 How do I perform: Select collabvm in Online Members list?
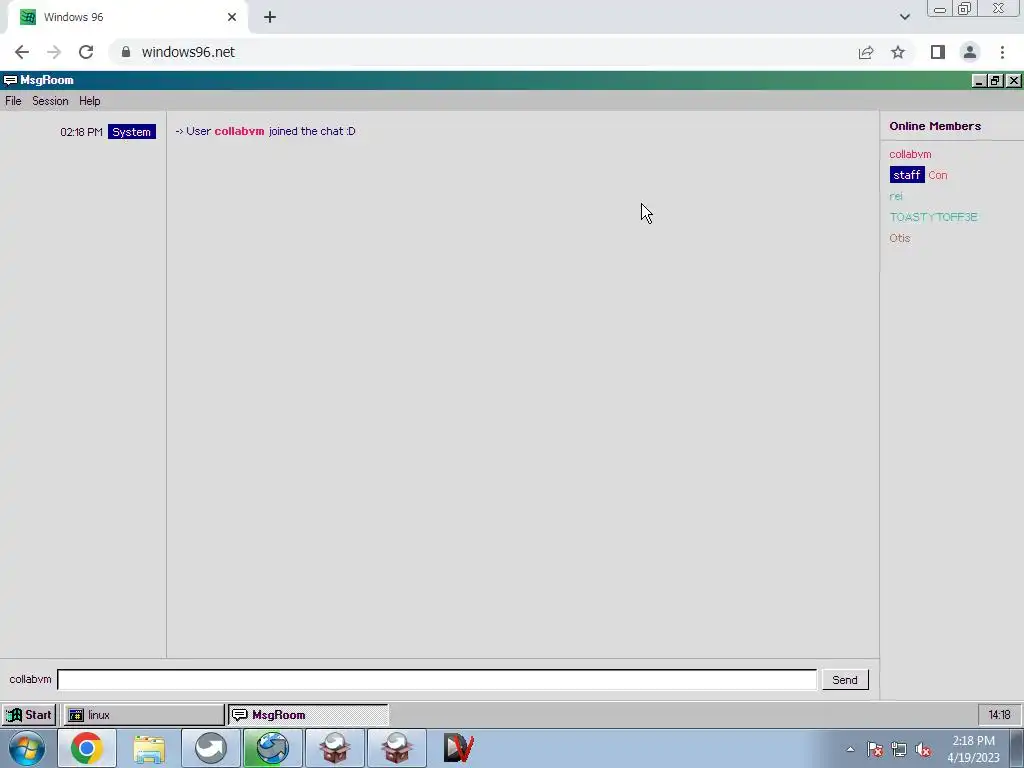tap(910, 154)
